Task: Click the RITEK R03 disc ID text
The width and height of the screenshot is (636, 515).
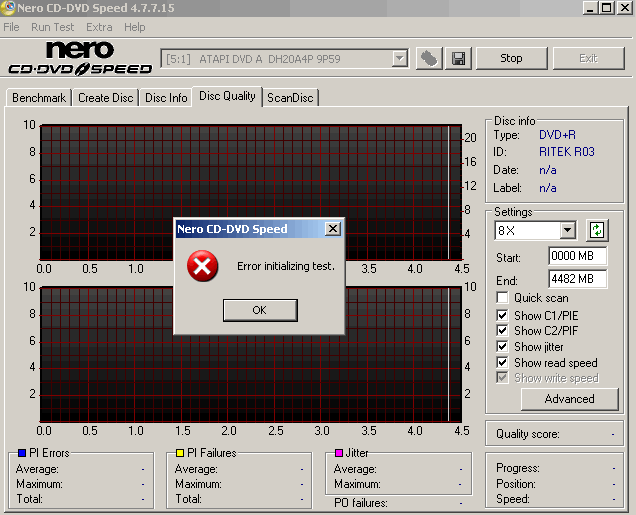Action: pyautogui.click(x=567, y=152)
